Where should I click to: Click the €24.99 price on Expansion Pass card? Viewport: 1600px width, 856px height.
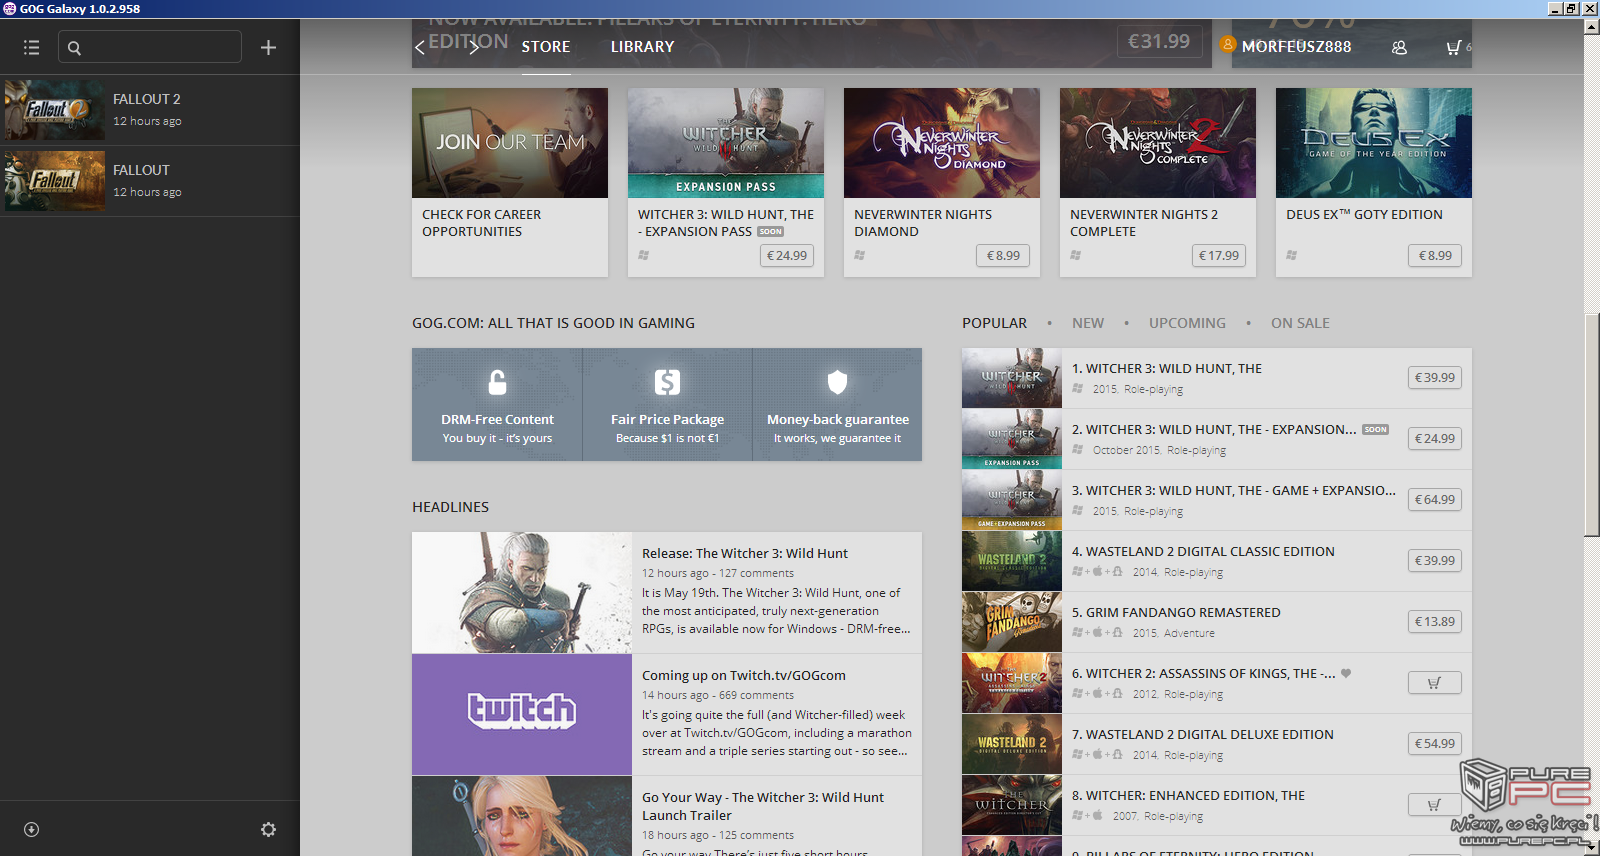(x=787, y=256)
